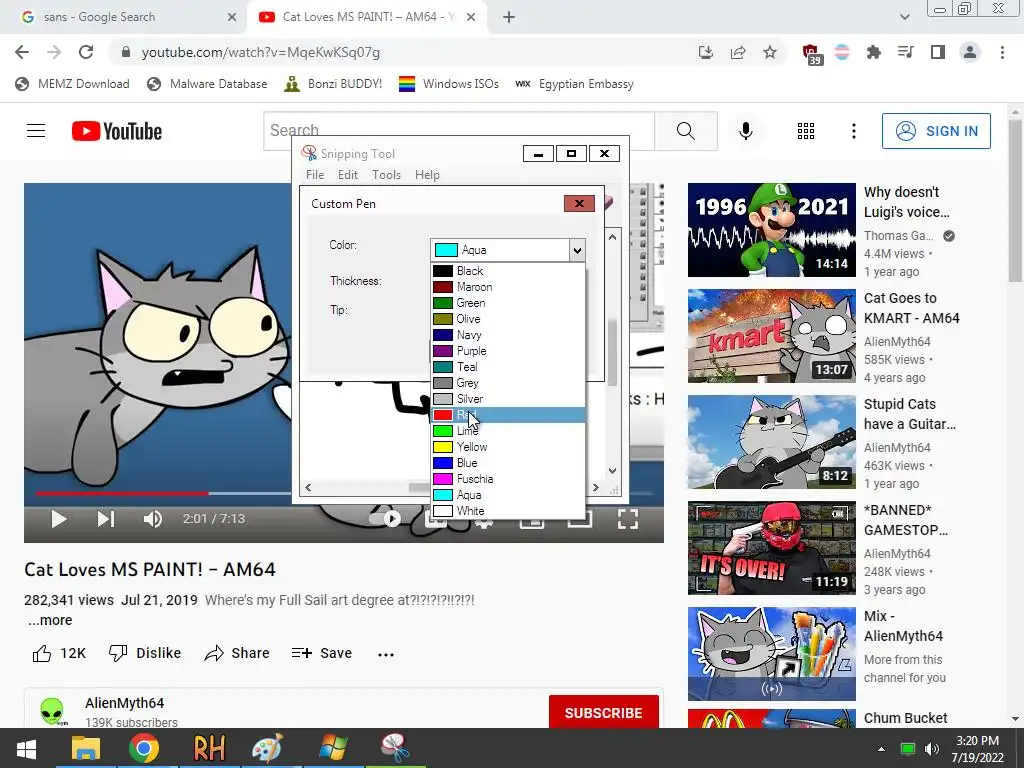Screen dimensions: 1024x768
Task: Mute the video volume speaker icon
Action: [152, 519]
